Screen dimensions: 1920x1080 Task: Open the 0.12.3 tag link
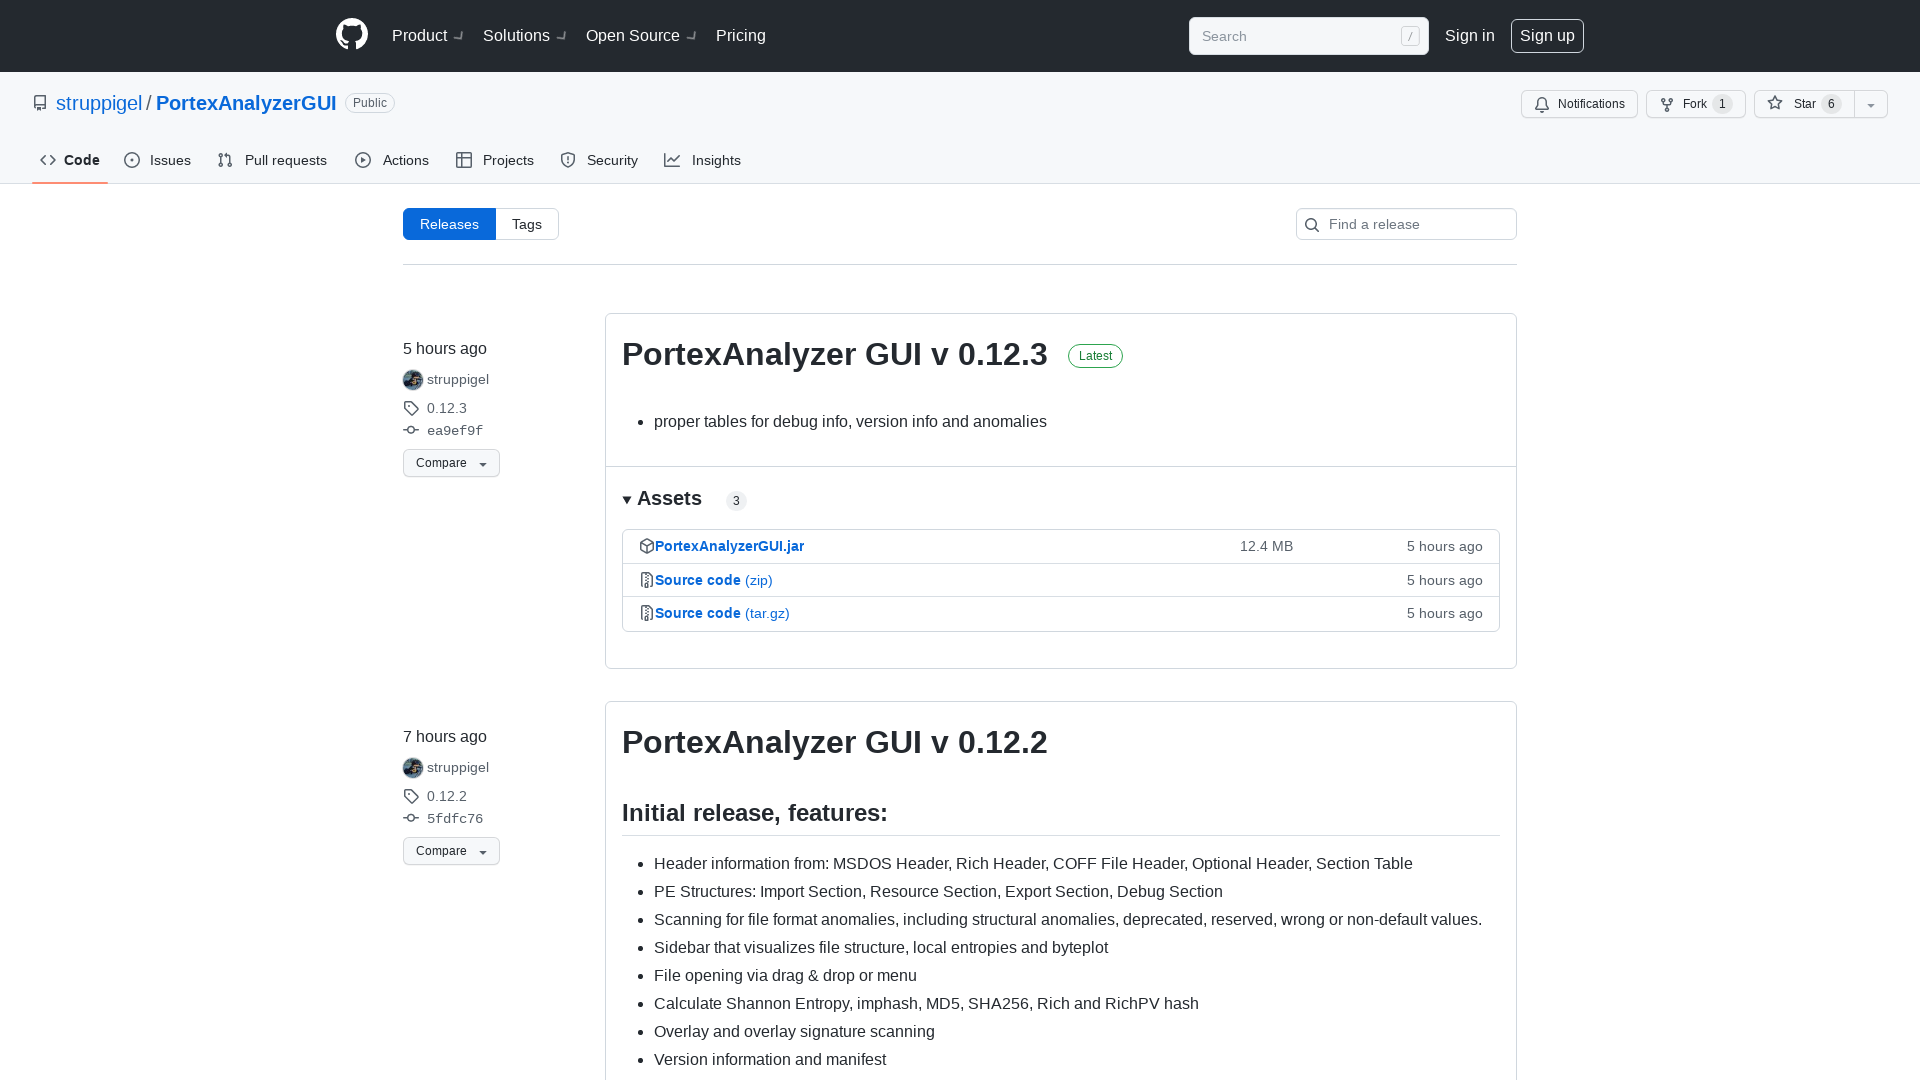[447, 408]
